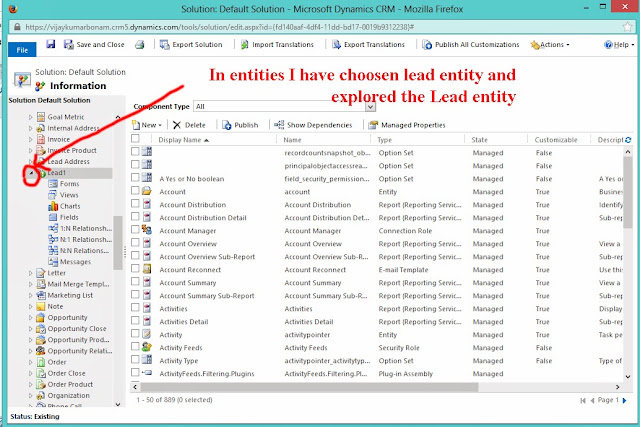
Task: Click the Charts bar graph icon
Action: (53, 206)
